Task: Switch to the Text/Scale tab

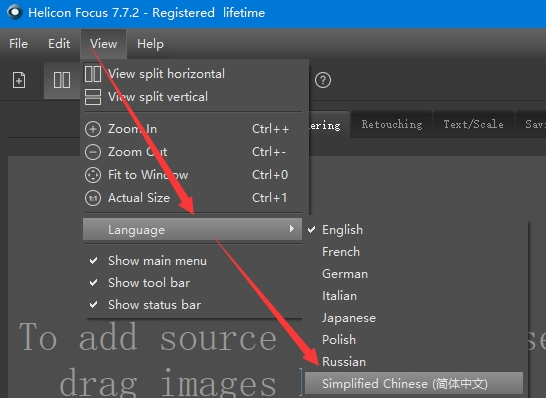Action: 474,124
